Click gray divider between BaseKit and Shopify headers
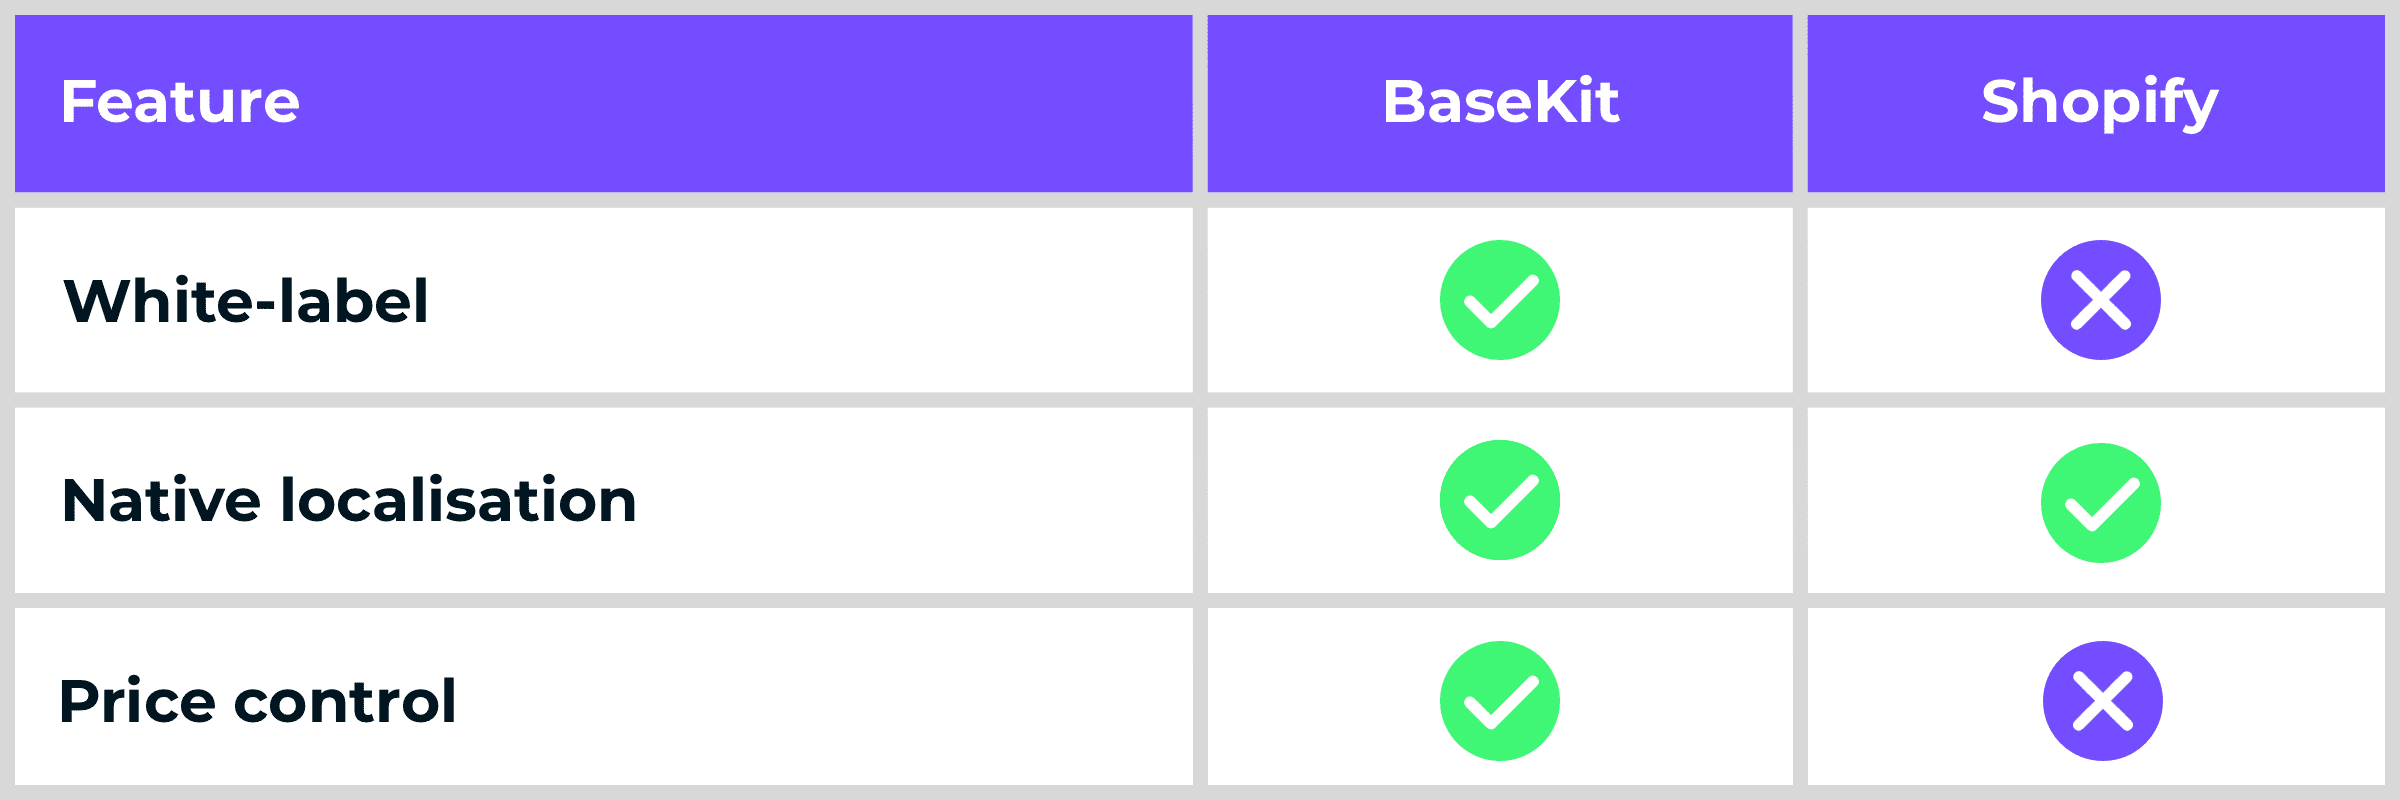Screen dimensions: 2400x800 coord(1800,102)
